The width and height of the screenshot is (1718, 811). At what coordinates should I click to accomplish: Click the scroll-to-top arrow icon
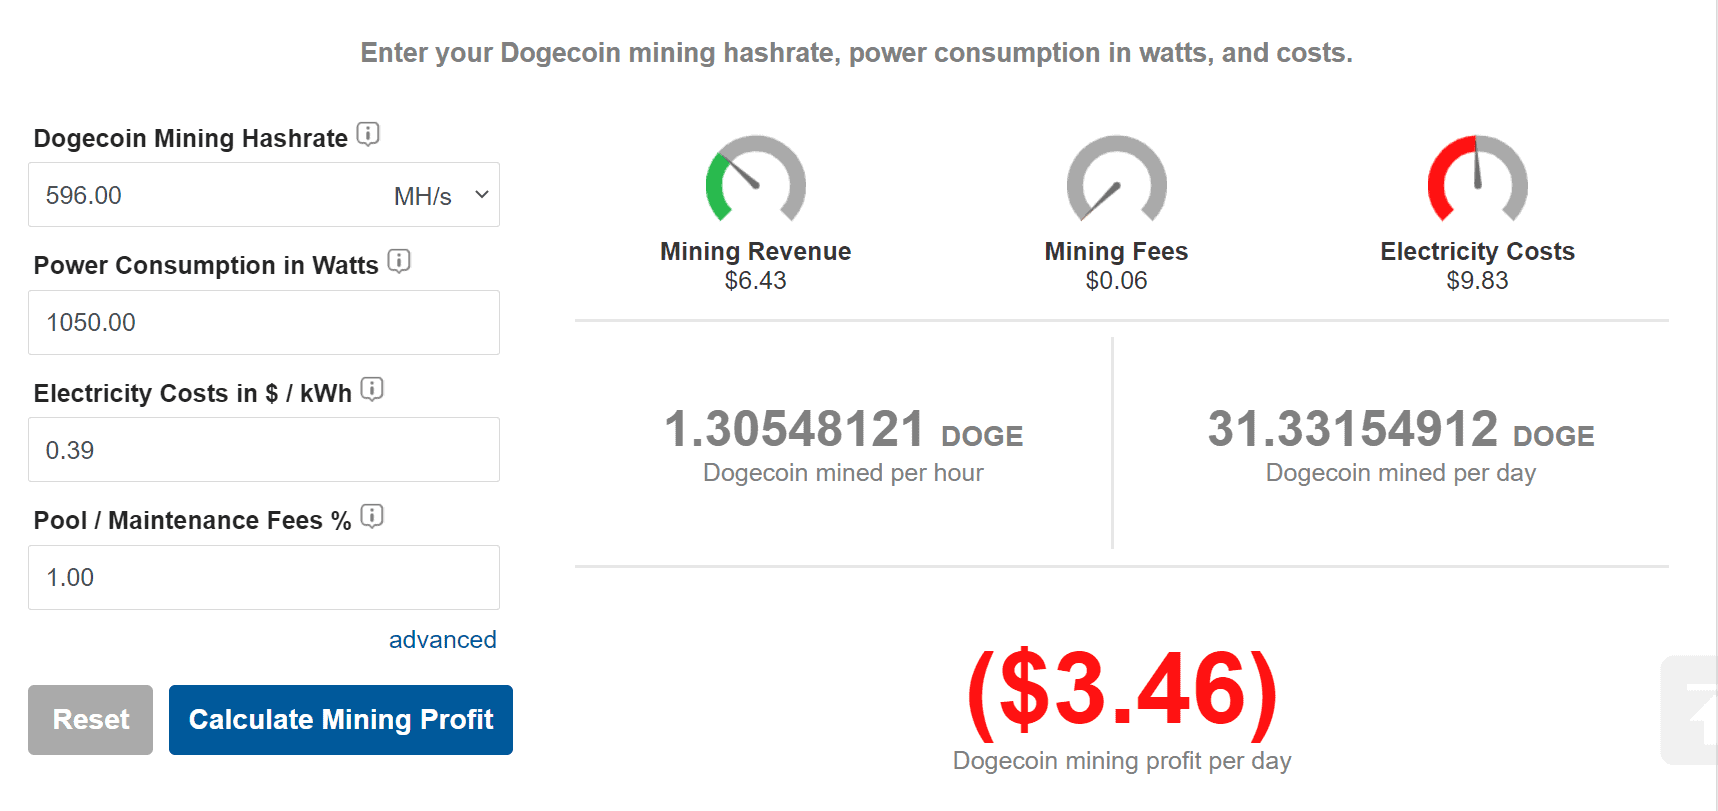[x=1693, y=710]
